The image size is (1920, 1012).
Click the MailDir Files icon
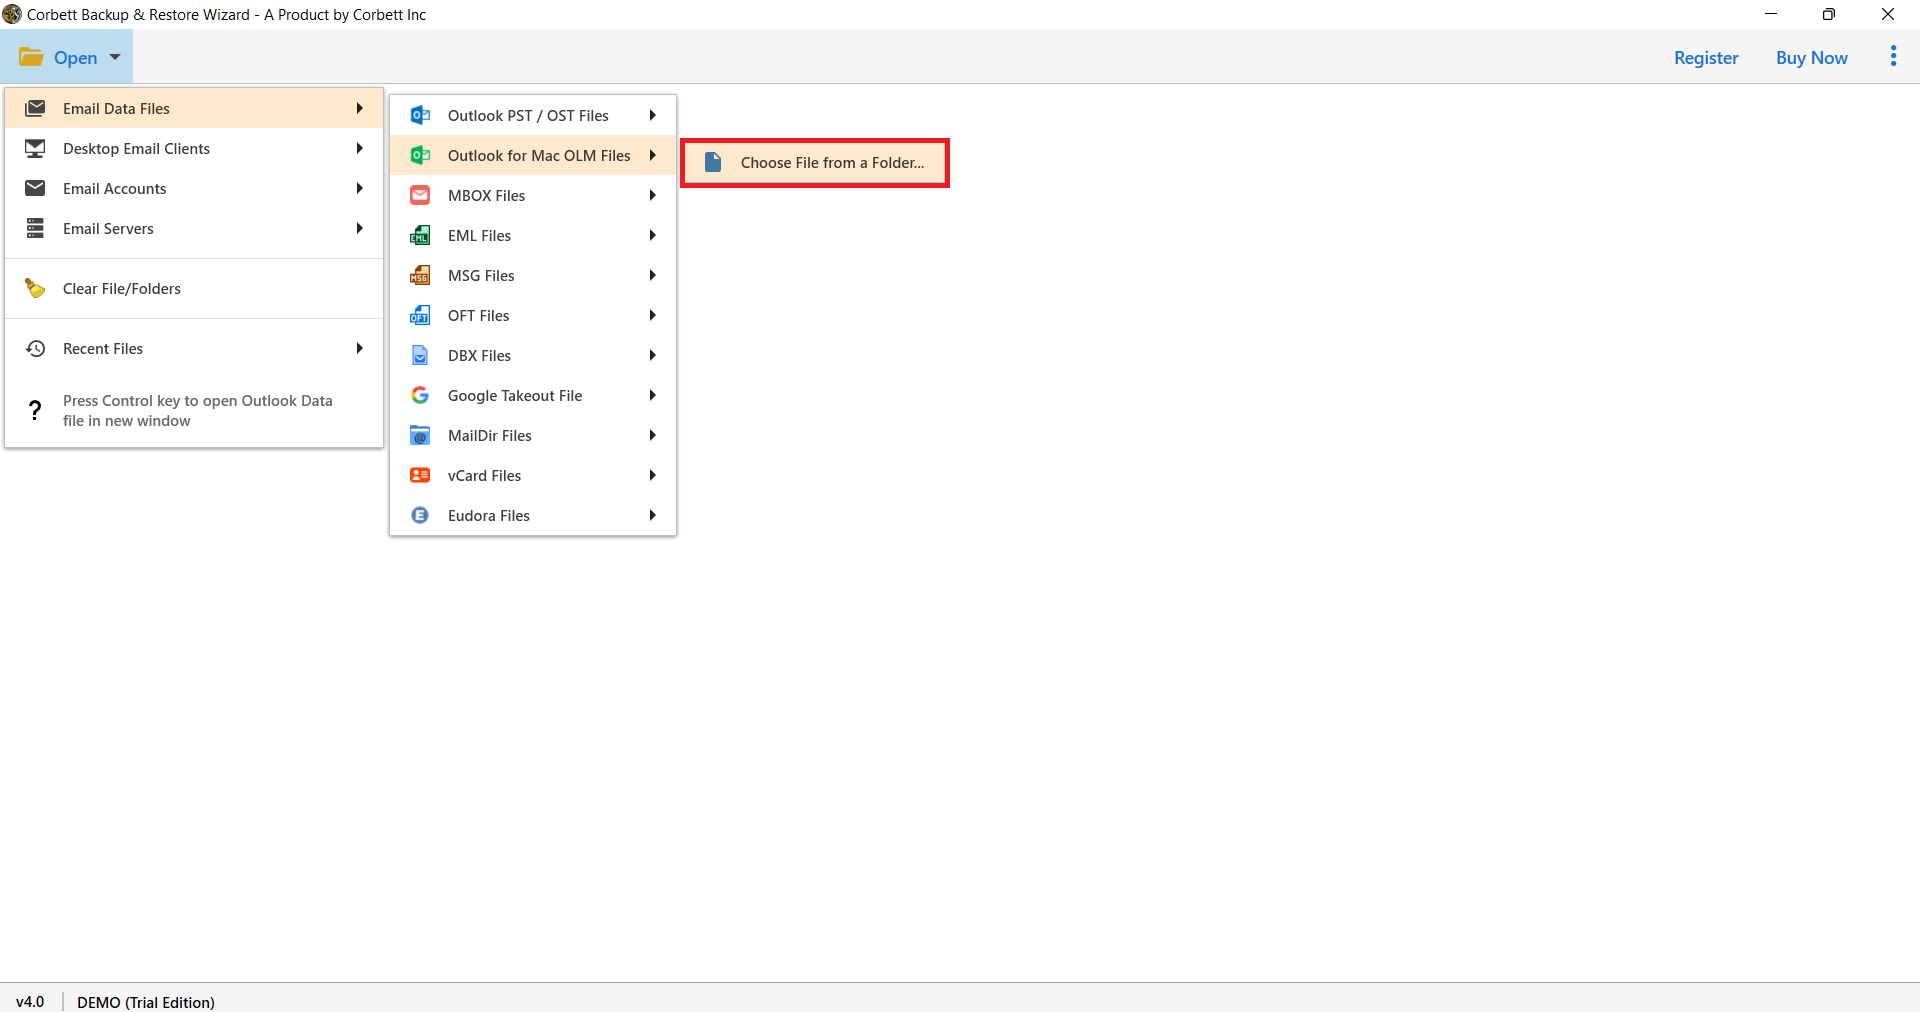tap(420, 435)
